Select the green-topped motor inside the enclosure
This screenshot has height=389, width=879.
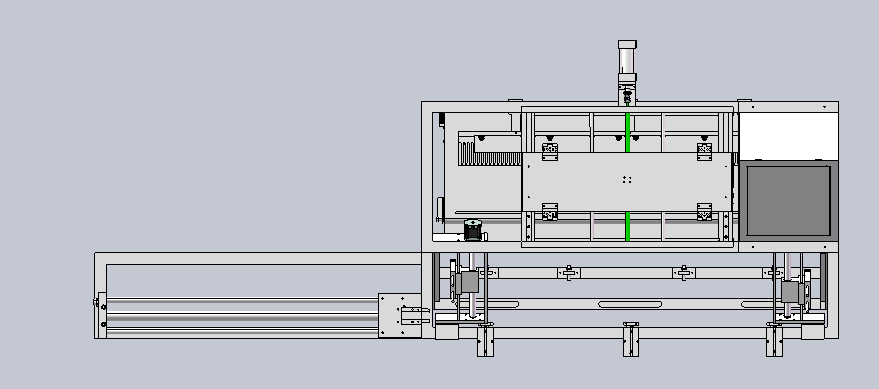point(473,230)
